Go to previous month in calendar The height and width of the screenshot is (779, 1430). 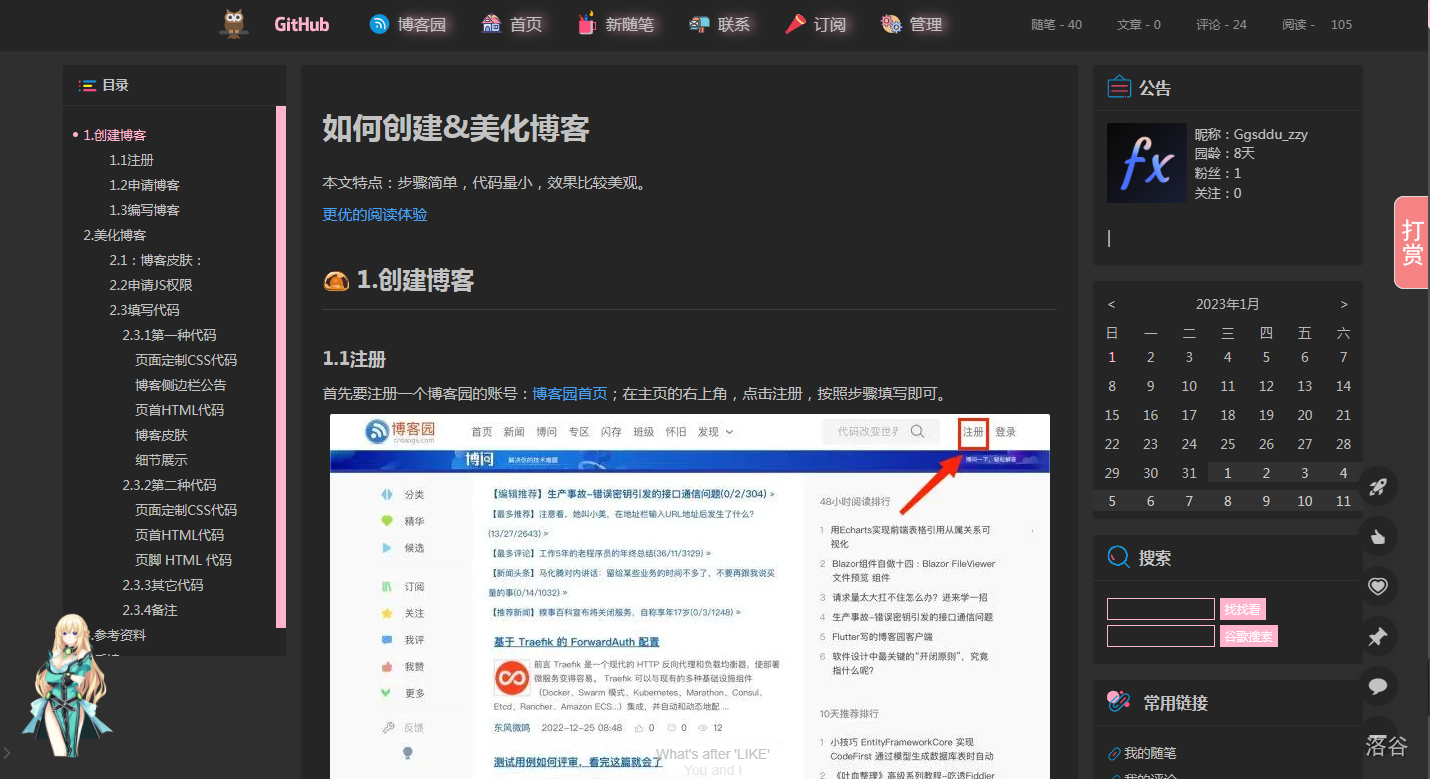click(1112, 304)
